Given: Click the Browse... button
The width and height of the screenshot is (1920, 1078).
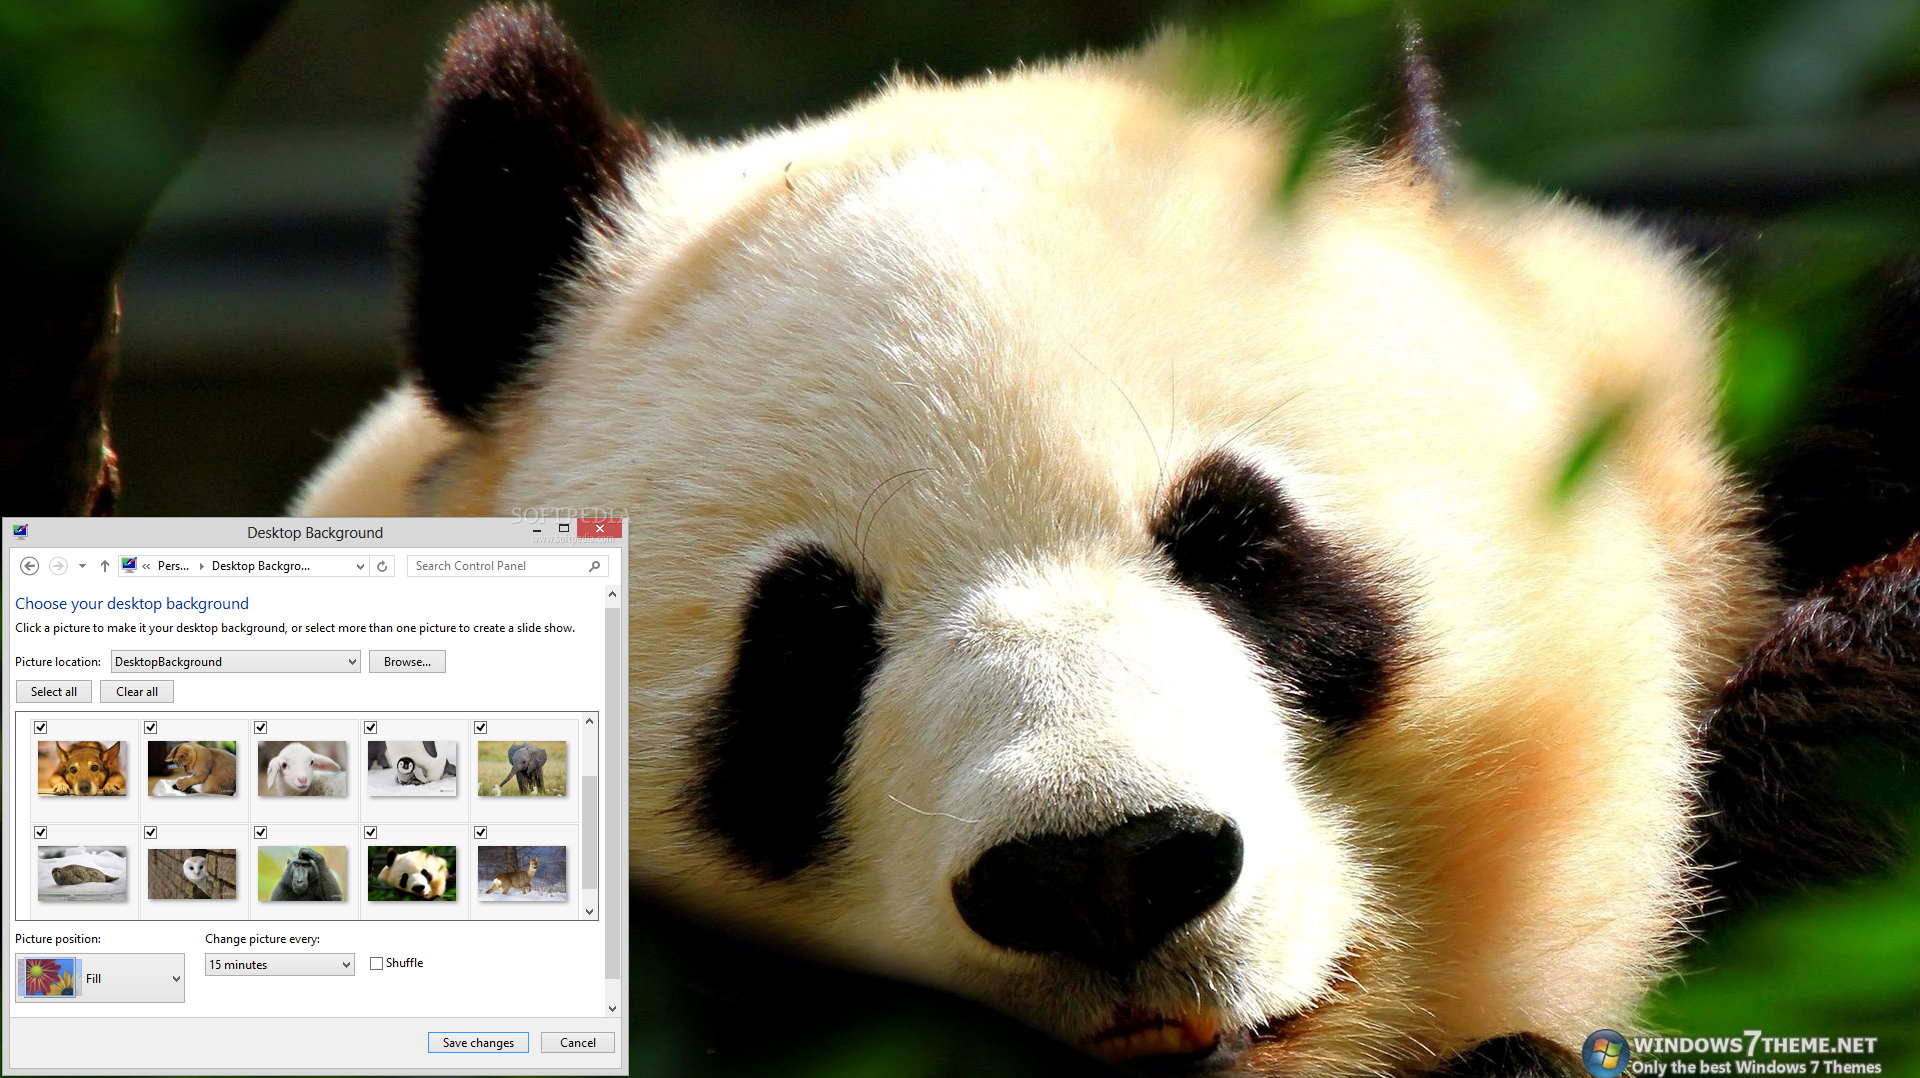Looking at the screenshot, I should 407,662.
